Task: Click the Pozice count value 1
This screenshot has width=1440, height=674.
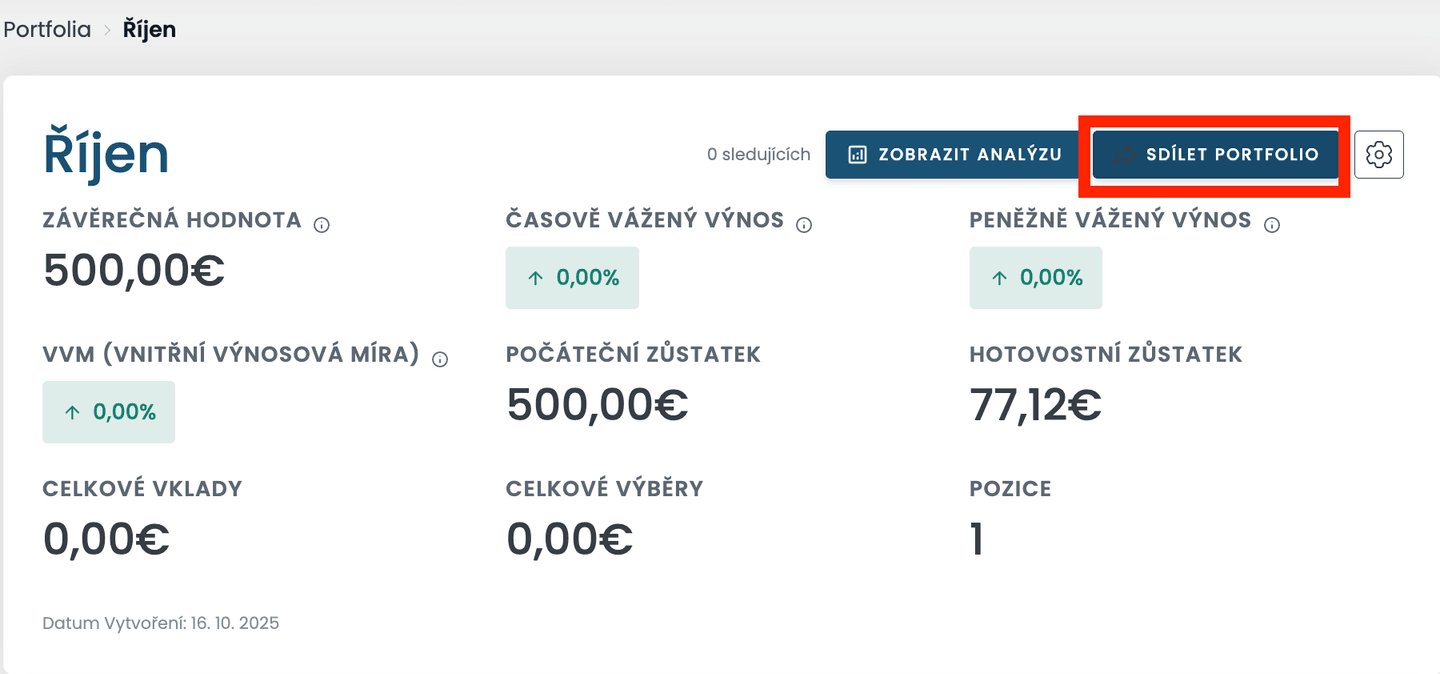Action: pos(977,540)
